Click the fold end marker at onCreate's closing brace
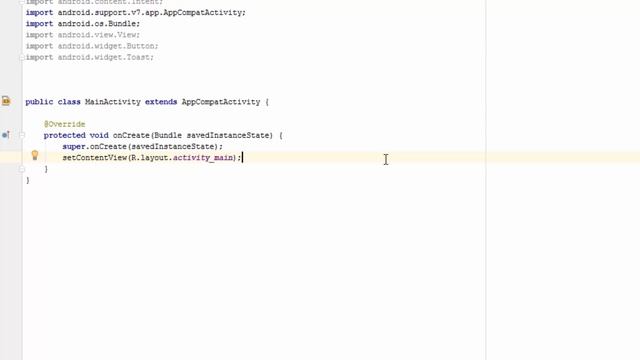The image size is (640, 360). (22, 169)
